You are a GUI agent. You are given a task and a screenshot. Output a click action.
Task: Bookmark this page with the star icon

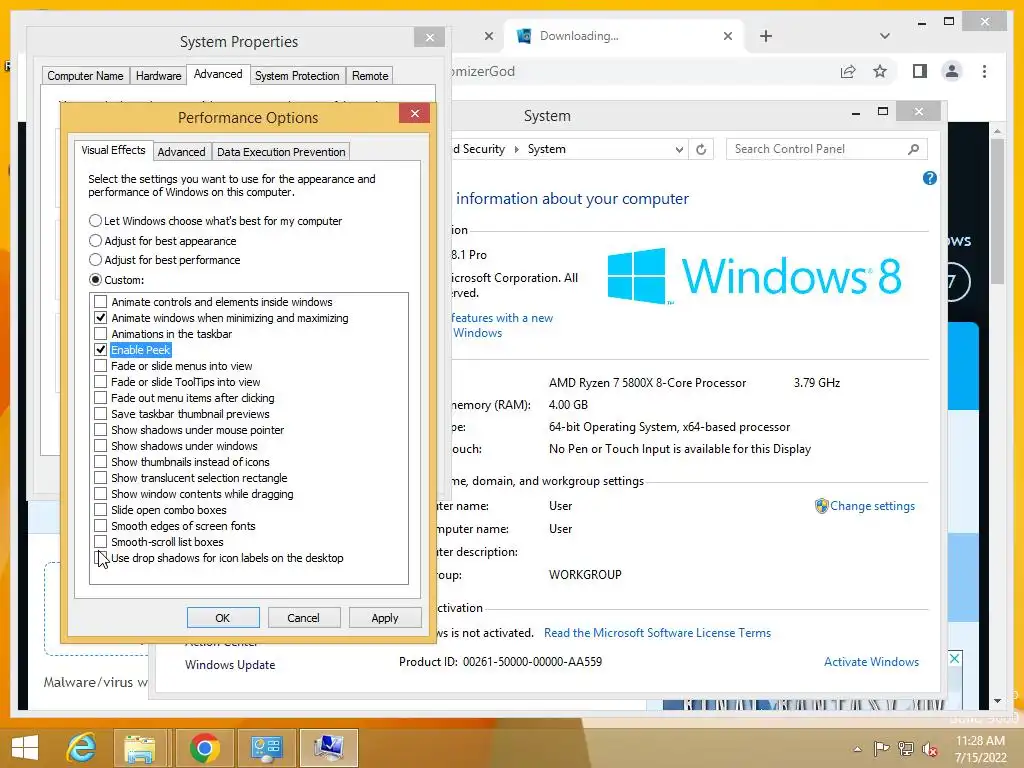point(880,71)
